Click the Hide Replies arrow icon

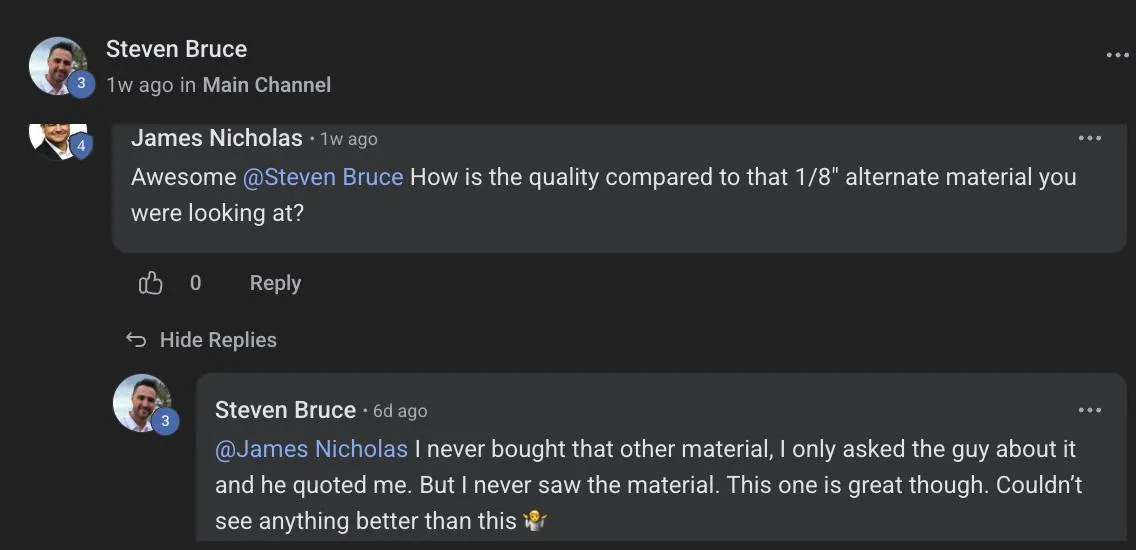pyautogui.click(x=135, y=339)
